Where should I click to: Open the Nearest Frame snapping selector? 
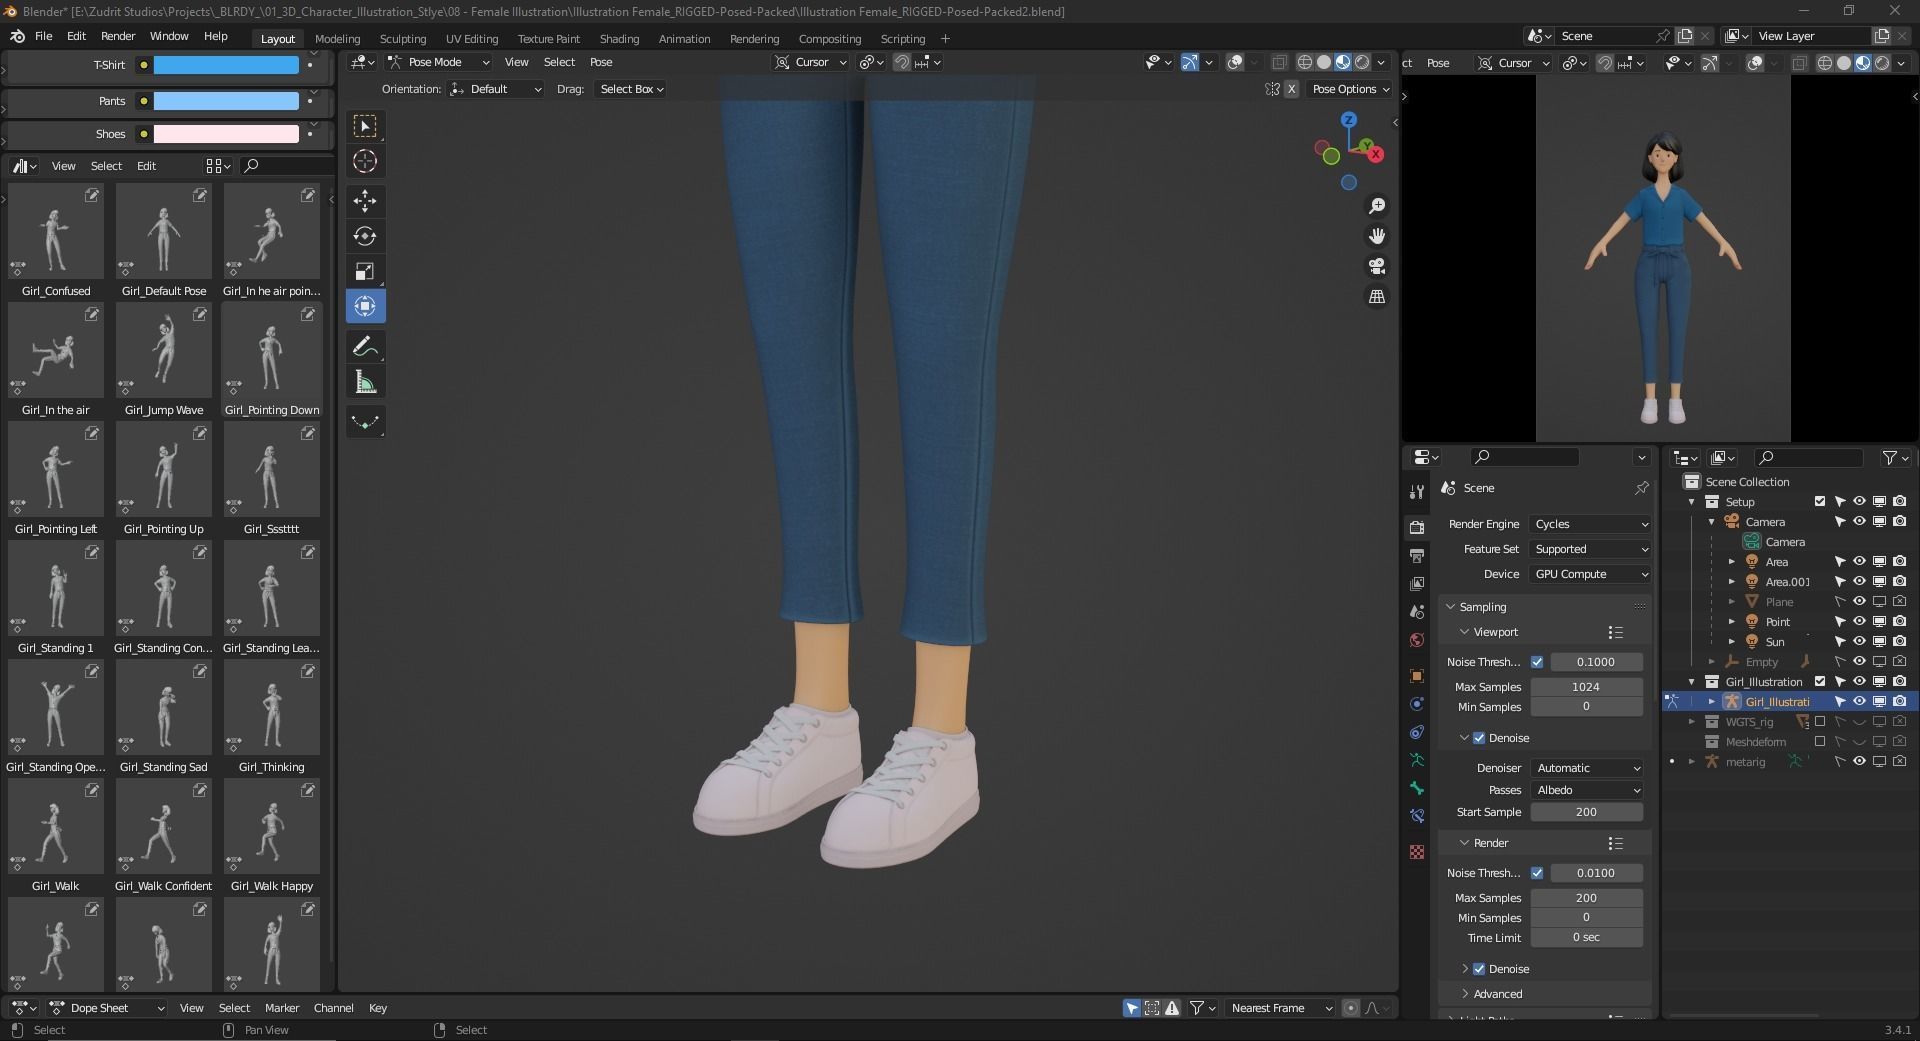tap(1281, 1008)
